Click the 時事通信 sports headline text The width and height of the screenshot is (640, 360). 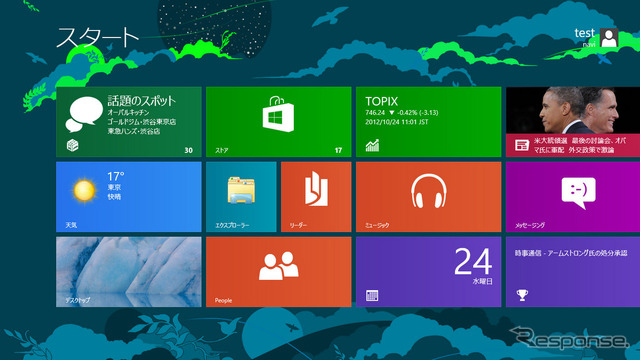[571, 253]
